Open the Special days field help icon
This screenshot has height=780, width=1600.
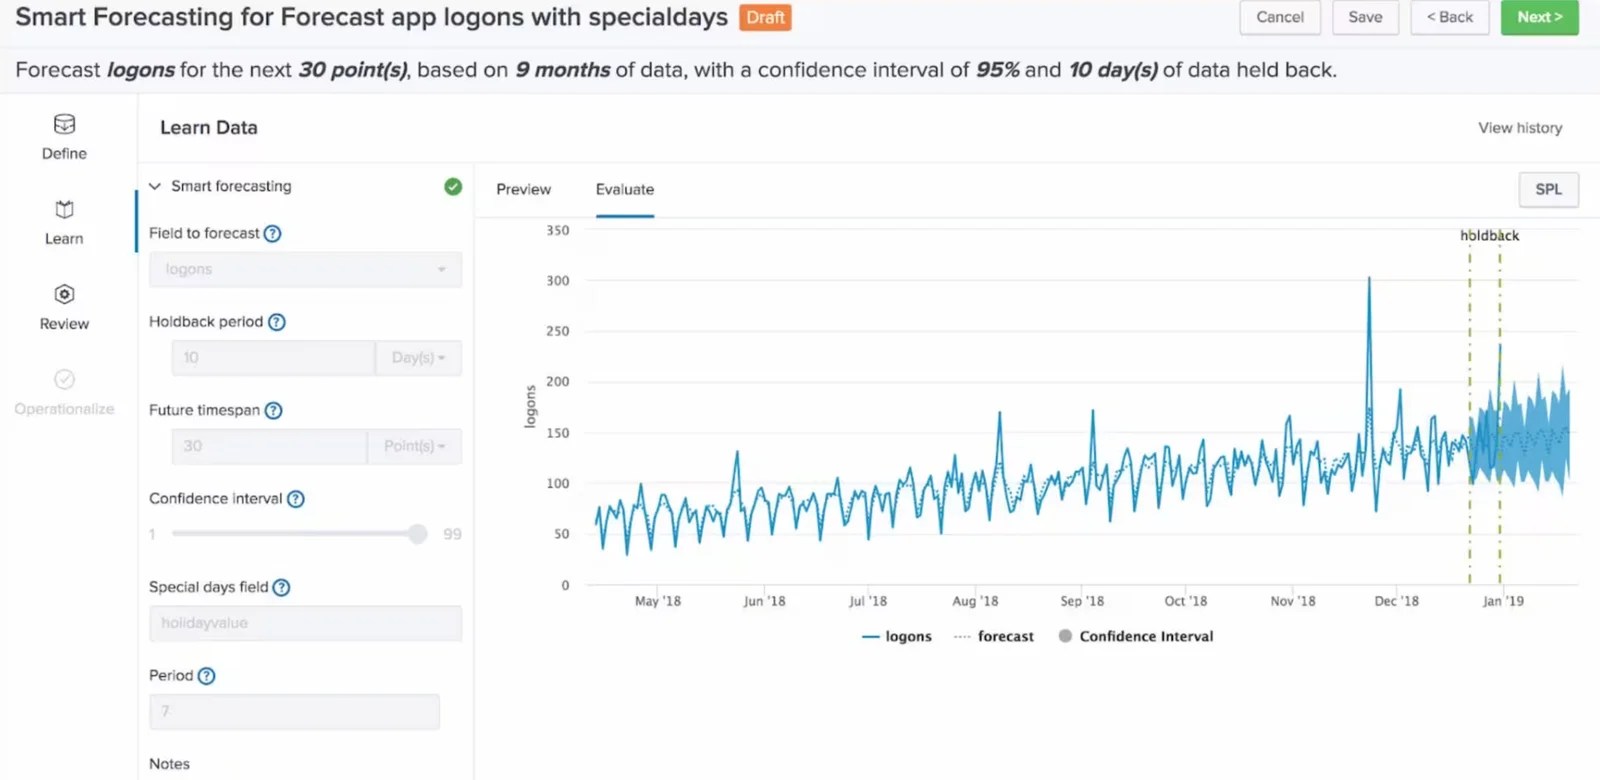[x=283, y=587]
